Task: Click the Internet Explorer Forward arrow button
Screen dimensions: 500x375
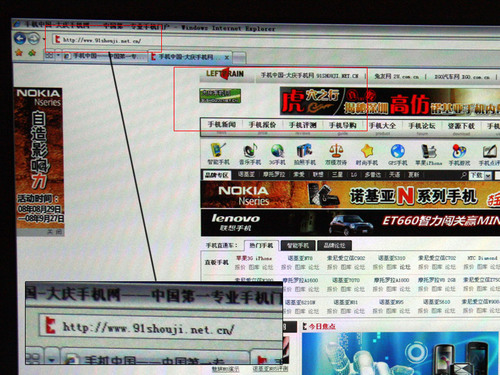Action: (x=33, y=39)
